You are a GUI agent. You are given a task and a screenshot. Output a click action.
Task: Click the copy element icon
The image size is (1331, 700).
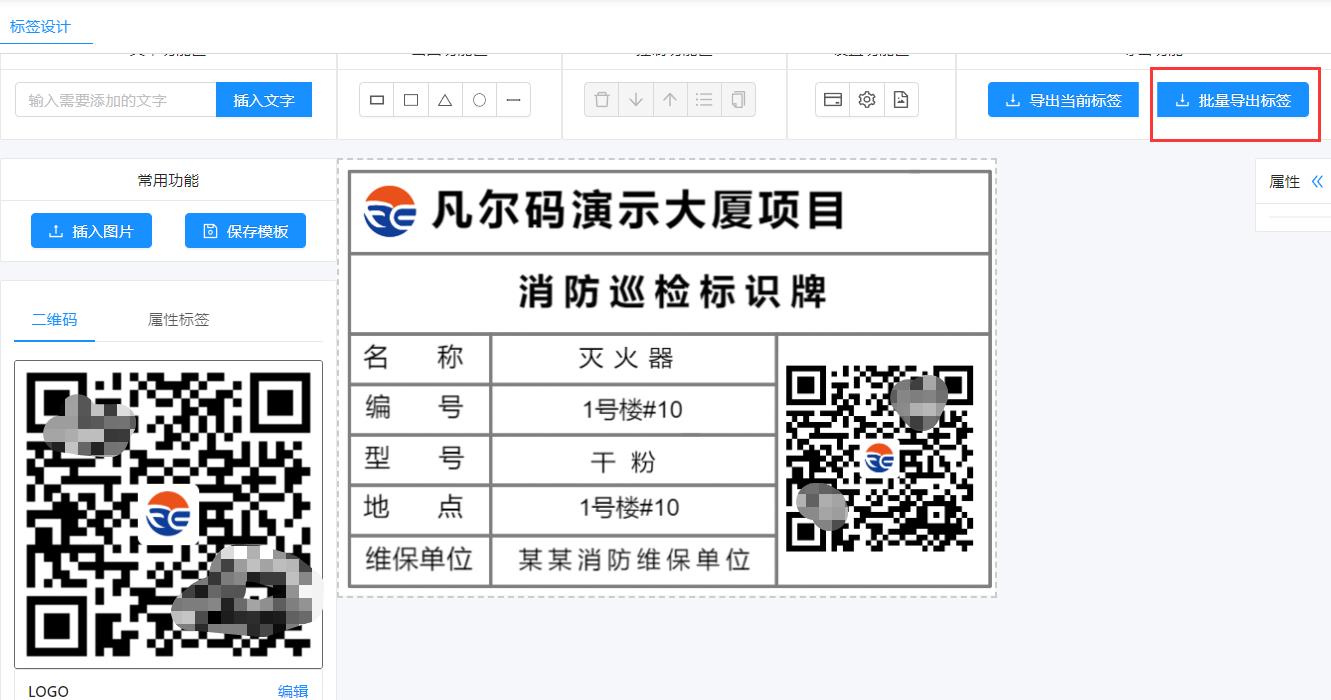738,100
